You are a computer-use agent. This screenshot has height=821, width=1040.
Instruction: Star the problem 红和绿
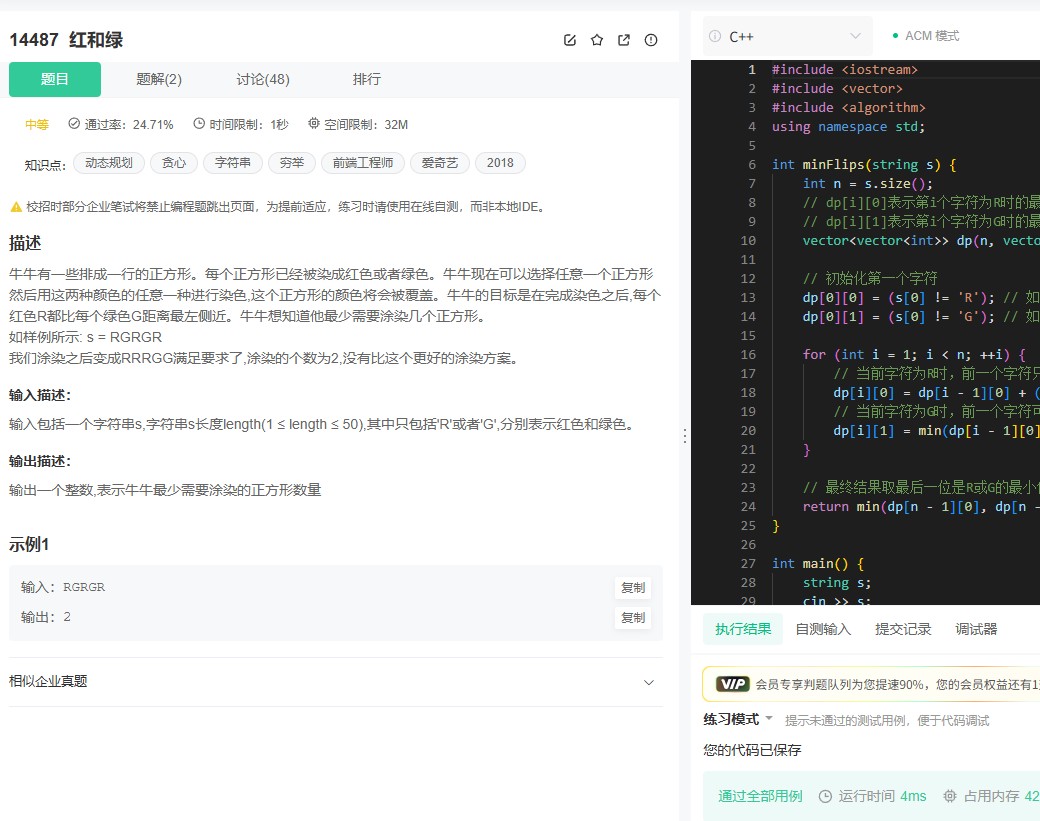pos(597,40)
